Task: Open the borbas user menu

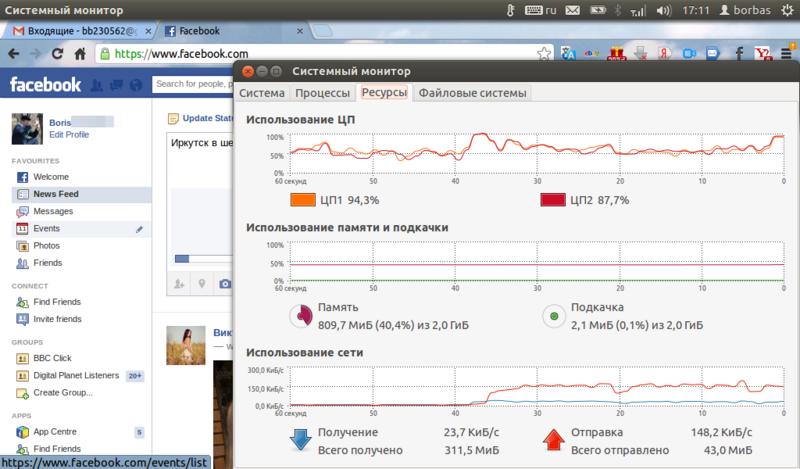Action: pyautogui.click(x=745, y=10)
